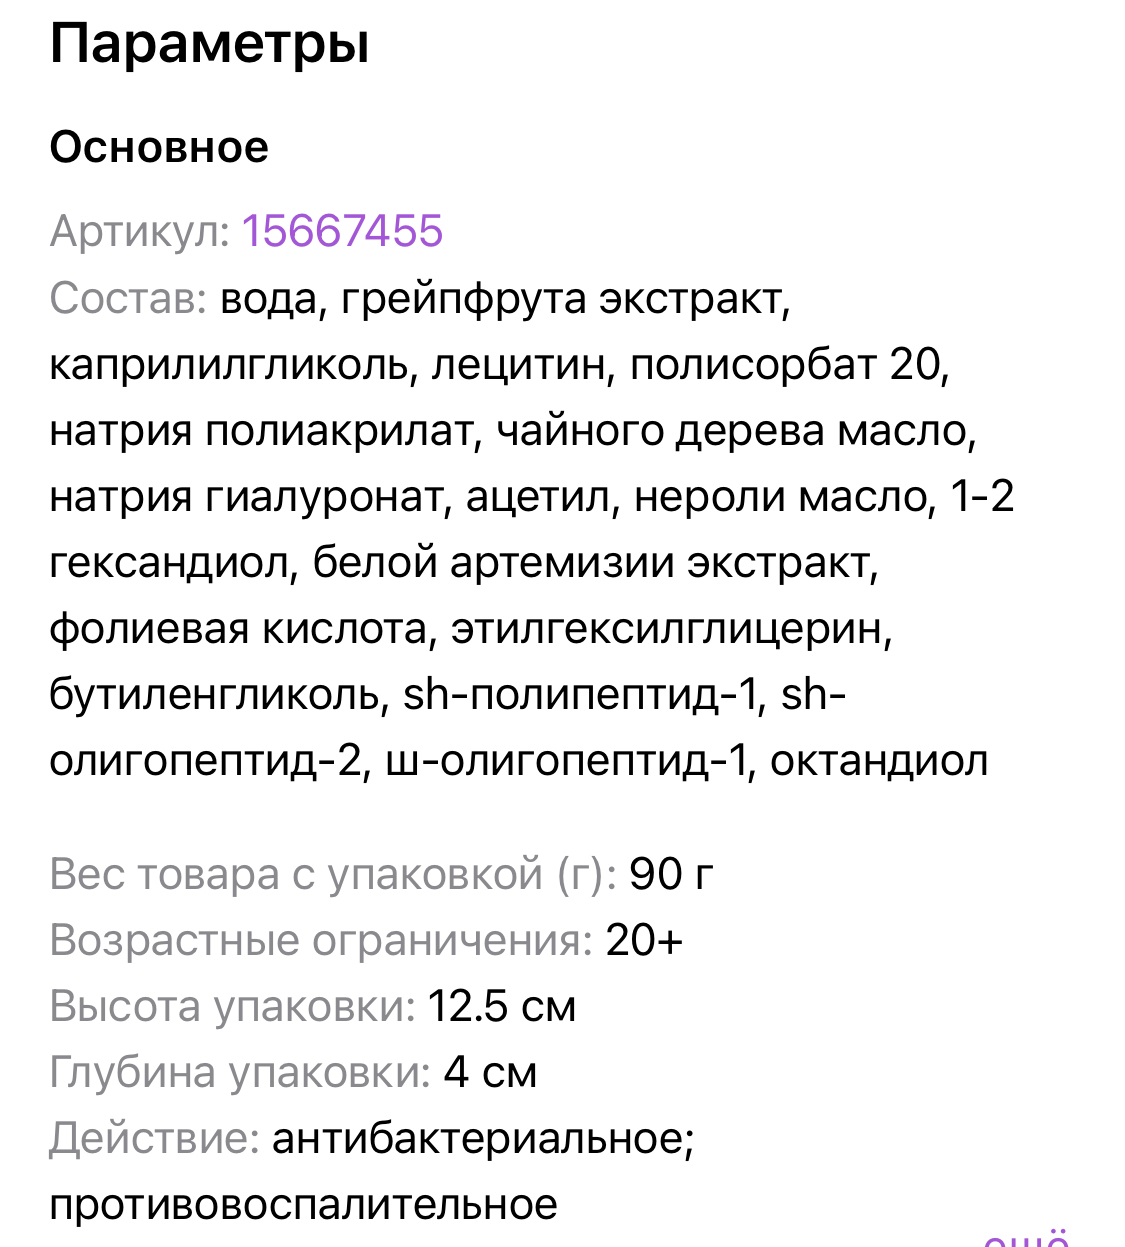This screenshot has height=1247, width=1125.
Task: Click the 'Артикул:' label
Action: point(140,231)
